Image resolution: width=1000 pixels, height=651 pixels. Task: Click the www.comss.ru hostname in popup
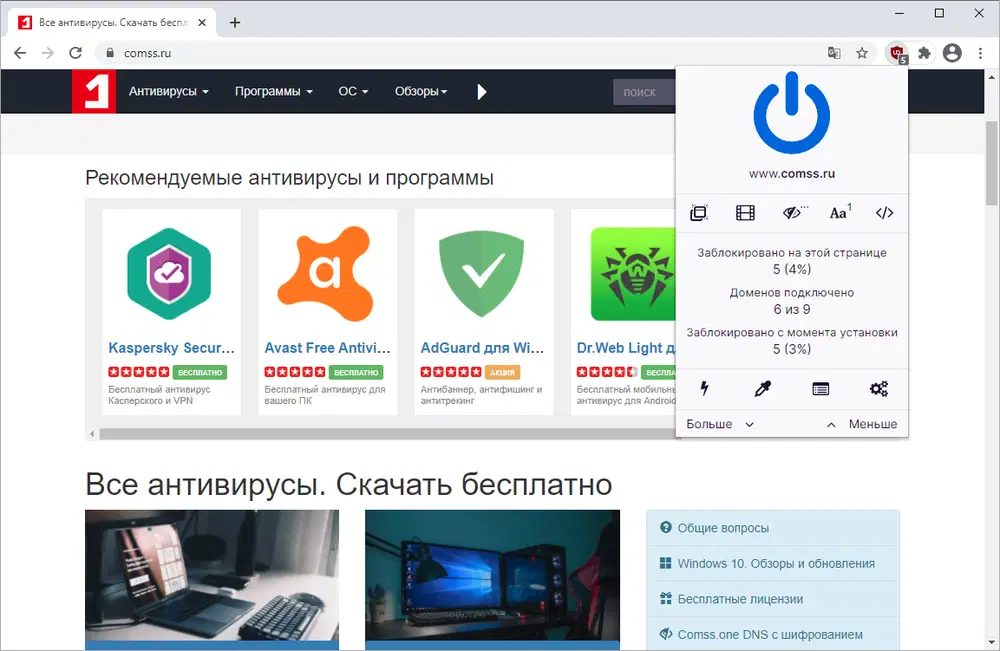pos(791,173)
